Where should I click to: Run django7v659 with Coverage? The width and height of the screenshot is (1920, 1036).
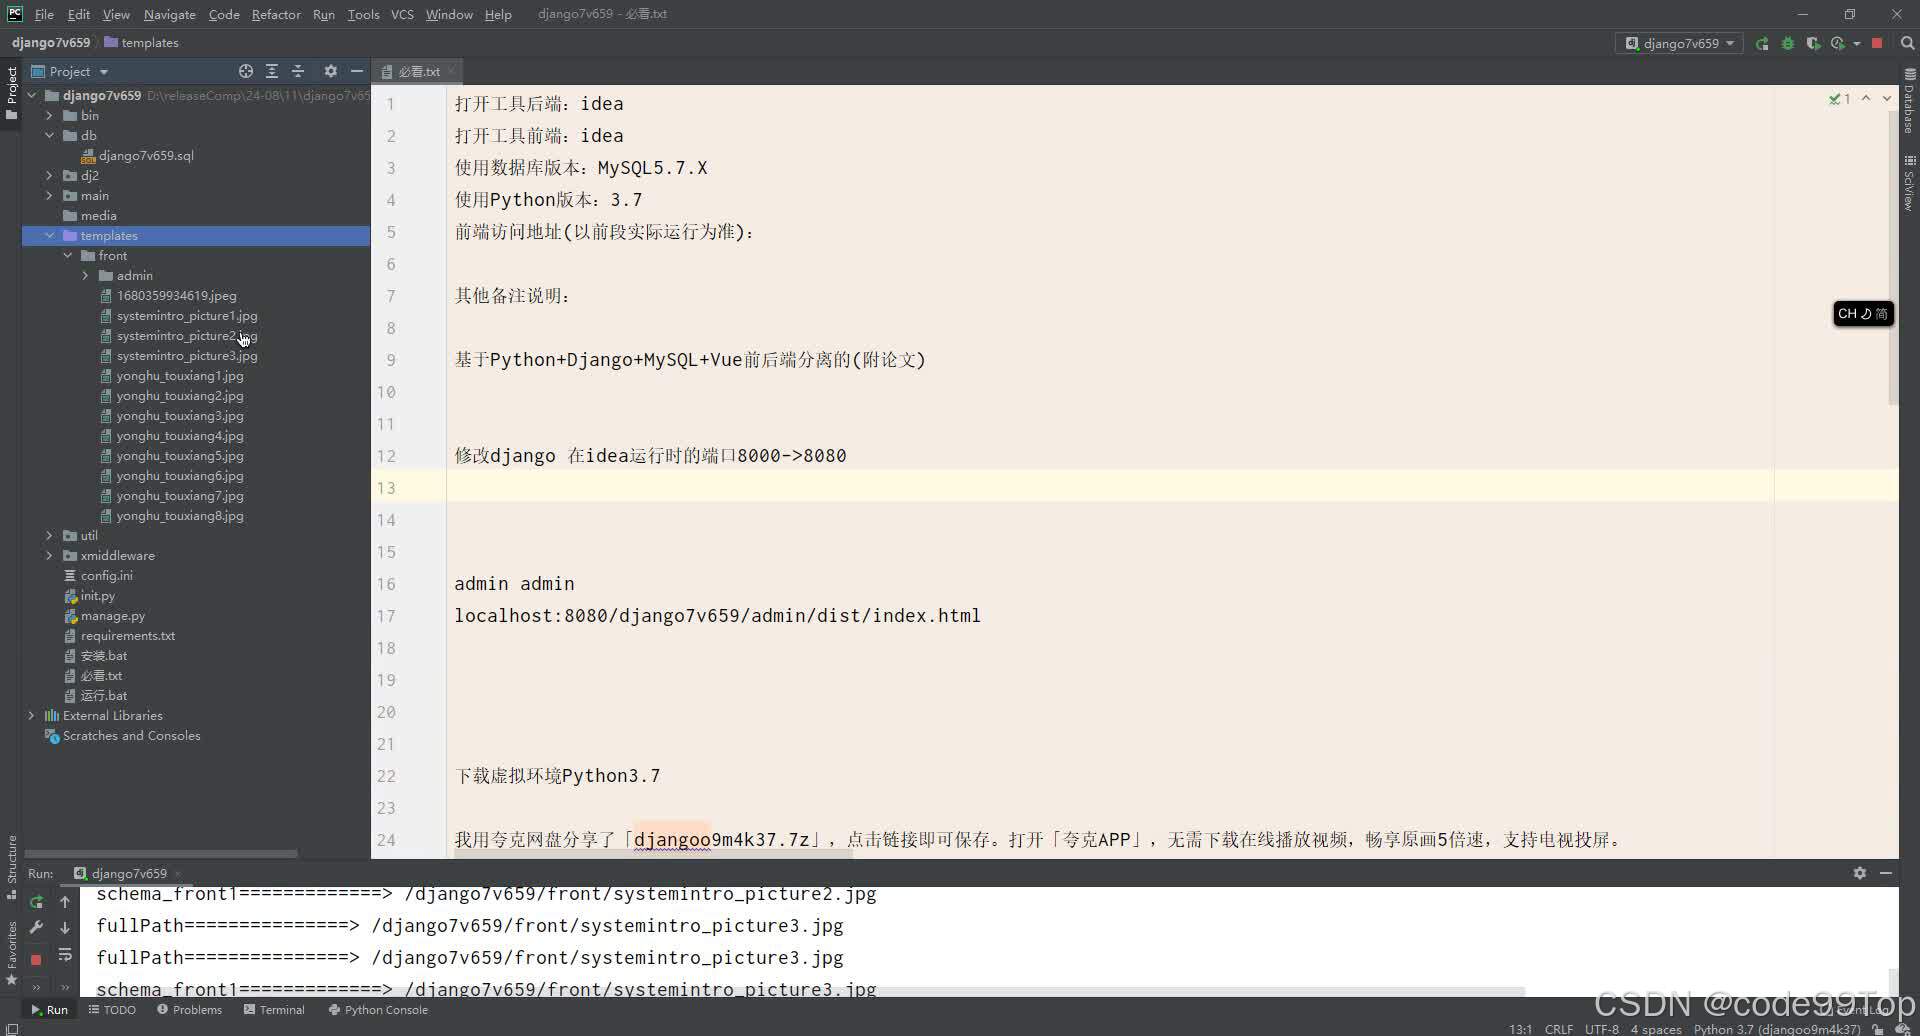click(1813, 43)
